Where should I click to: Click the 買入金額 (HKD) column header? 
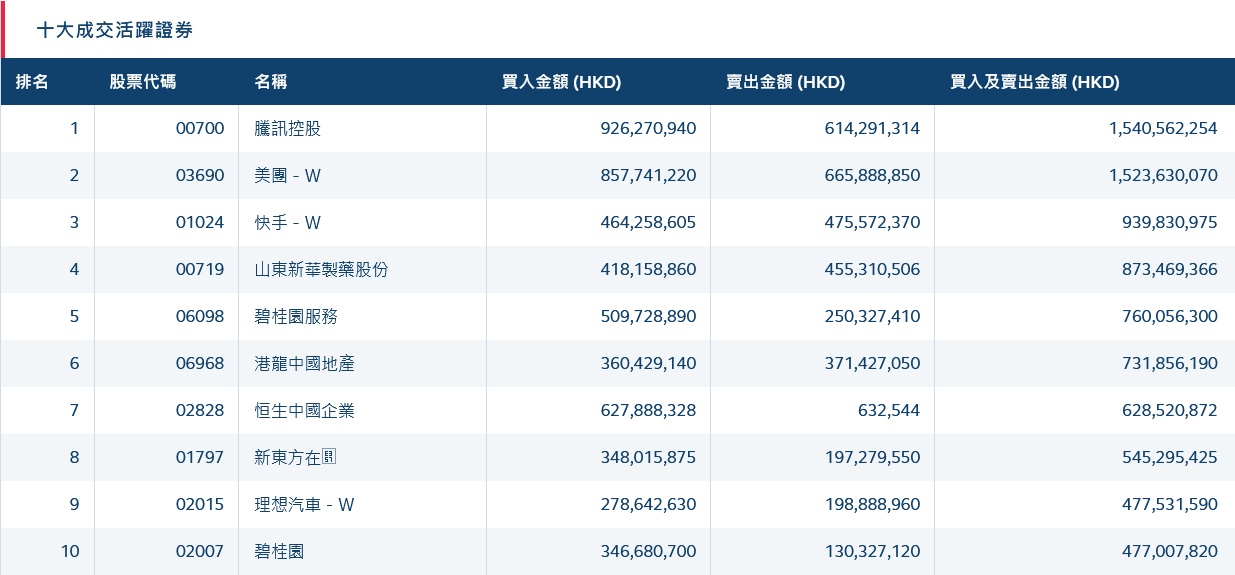(x=561, y=82)
